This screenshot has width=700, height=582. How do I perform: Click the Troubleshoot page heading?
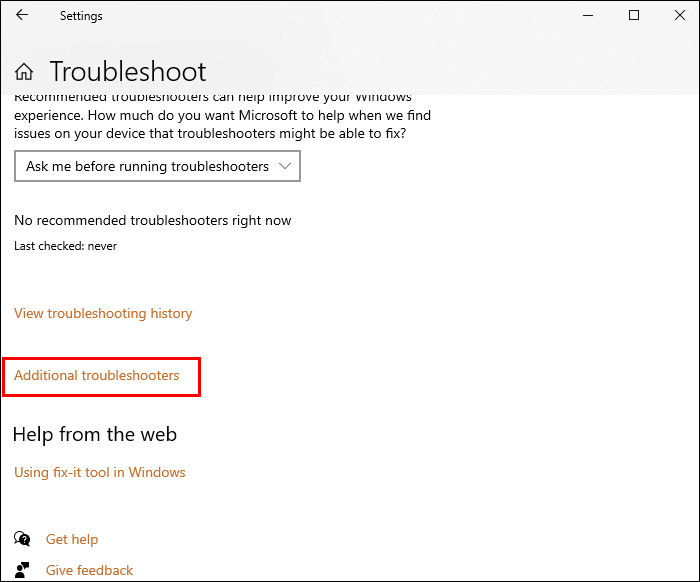point(128,72)
